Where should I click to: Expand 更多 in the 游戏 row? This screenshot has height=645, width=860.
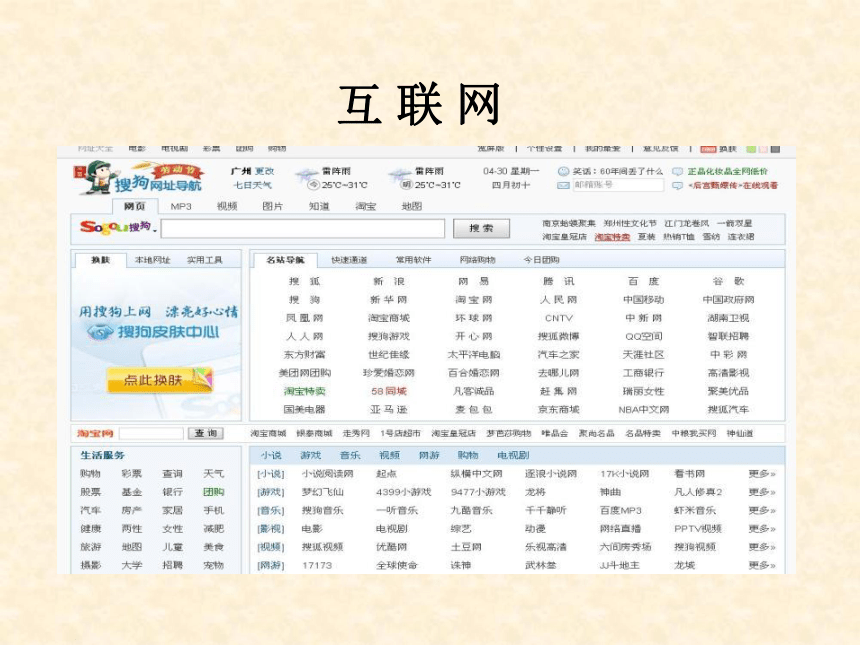762,492
